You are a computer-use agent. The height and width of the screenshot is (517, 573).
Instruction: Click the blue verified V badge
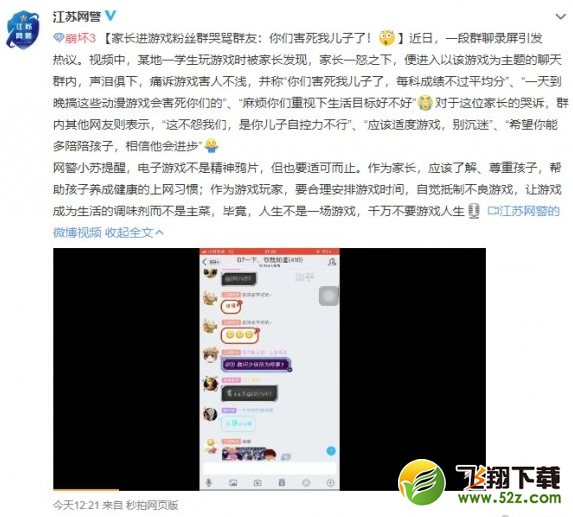tap(110, 15)
